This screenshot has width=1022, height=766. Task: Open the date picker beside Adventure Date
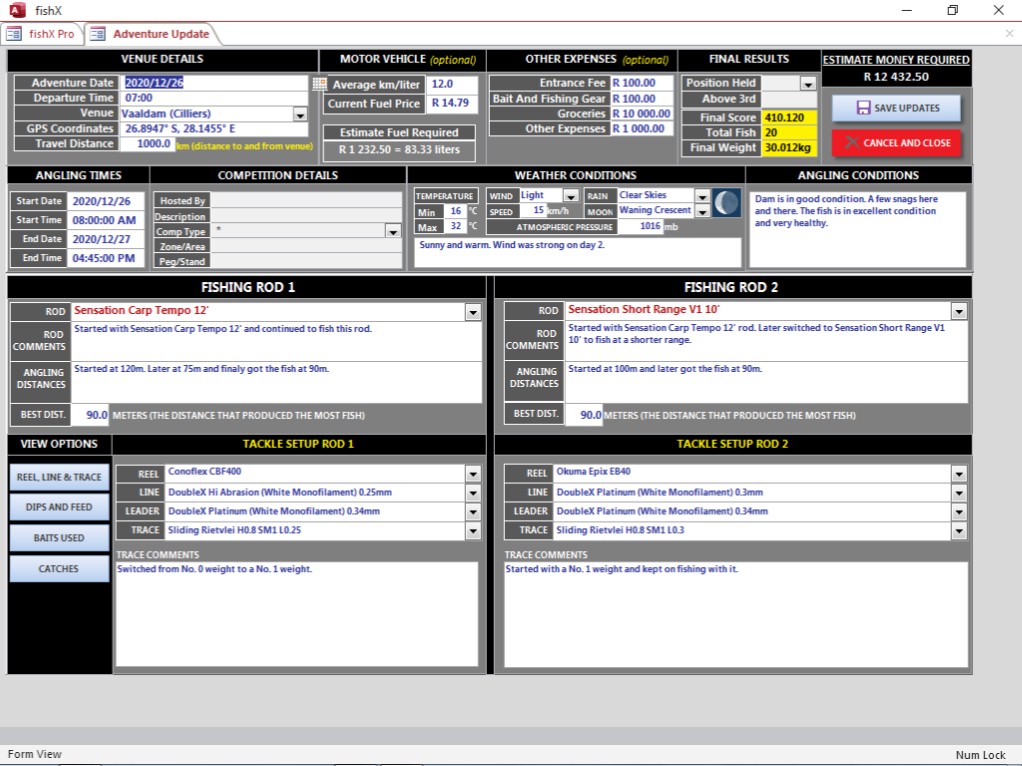tap(320, 84)
